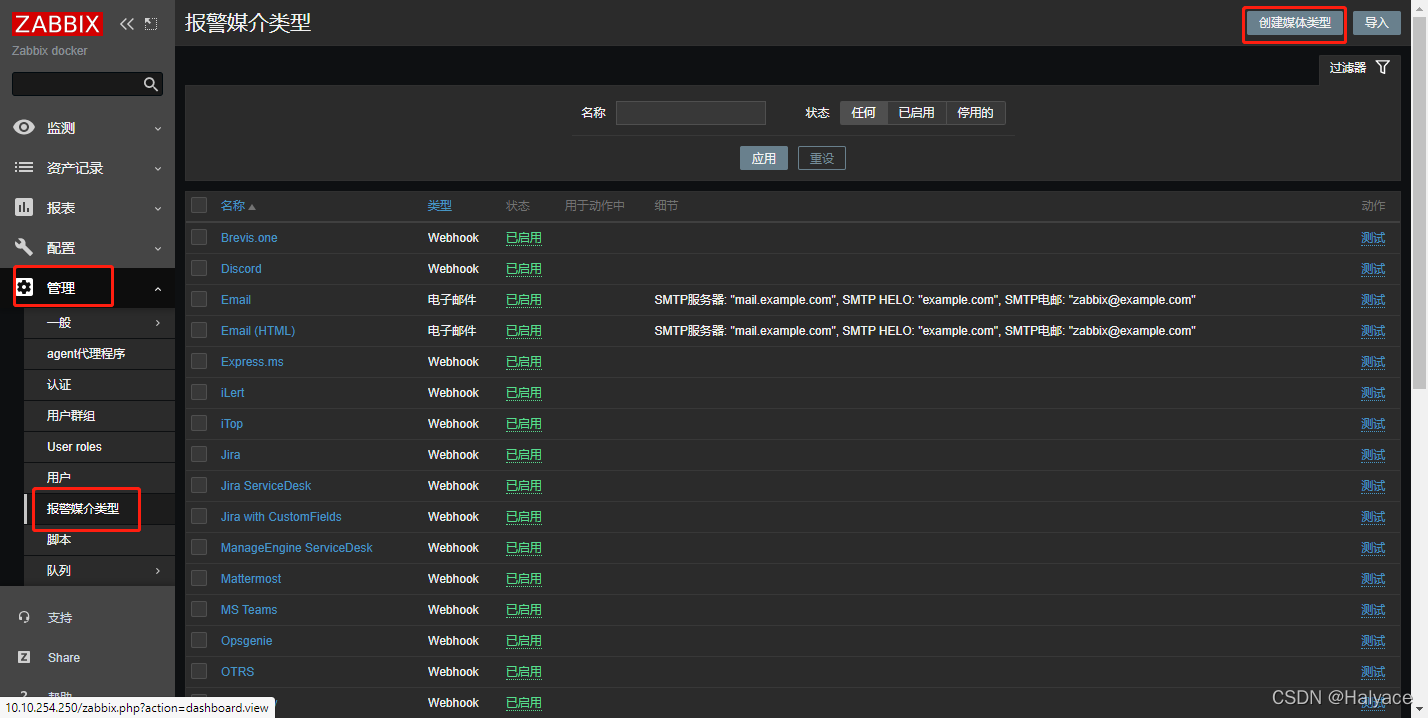Open the Email (HTML) media type link
This screenshot has height=718, width=1428.
click(258, 331)
